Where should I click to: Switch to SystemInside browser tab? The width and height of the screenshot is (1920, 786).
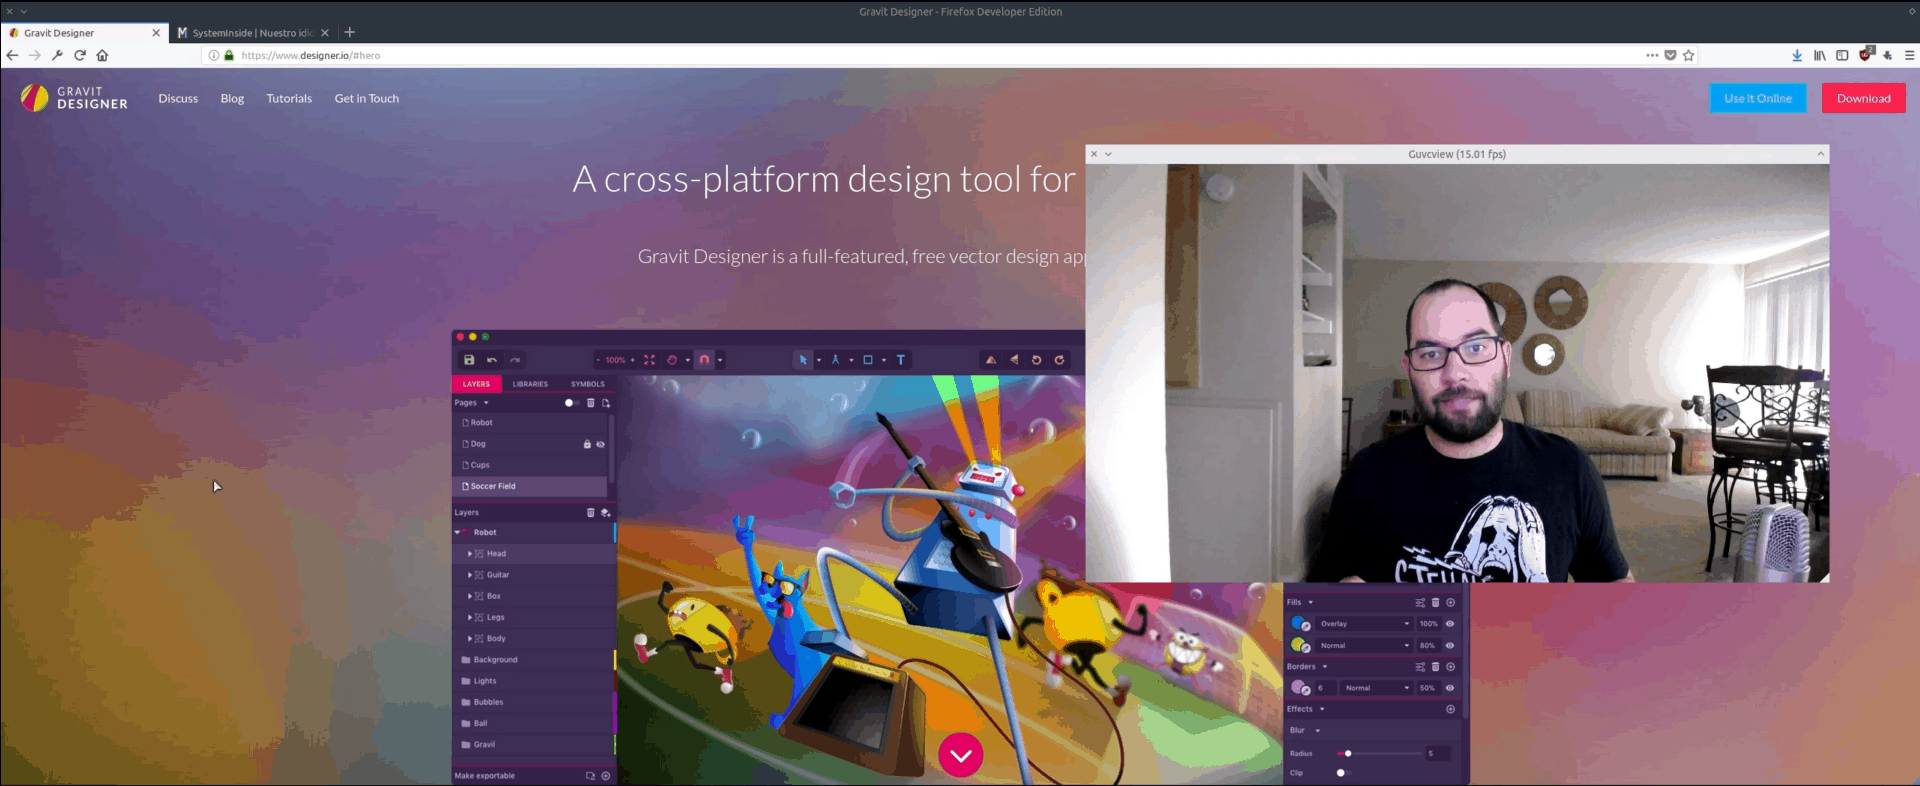pyautogui.click(x=252, y=33)
